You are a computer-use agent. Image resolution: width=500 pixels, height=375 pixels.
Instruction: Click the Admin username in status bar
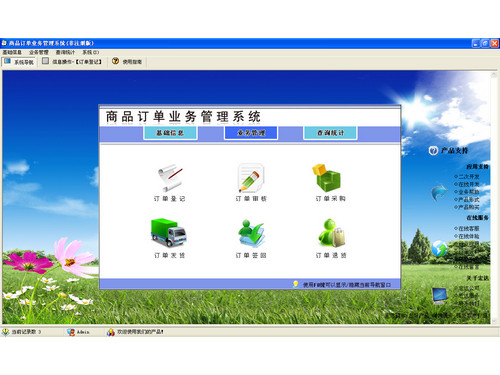(83, 332)
